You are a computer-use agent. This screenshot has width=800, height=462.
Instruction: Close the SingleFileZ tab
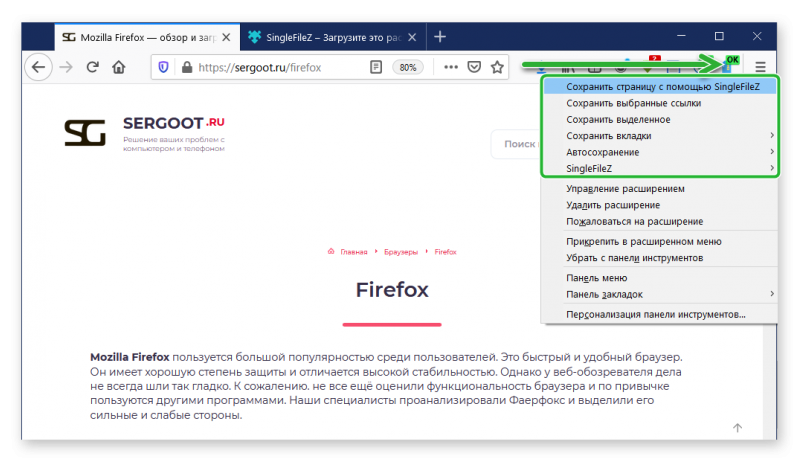412,37
